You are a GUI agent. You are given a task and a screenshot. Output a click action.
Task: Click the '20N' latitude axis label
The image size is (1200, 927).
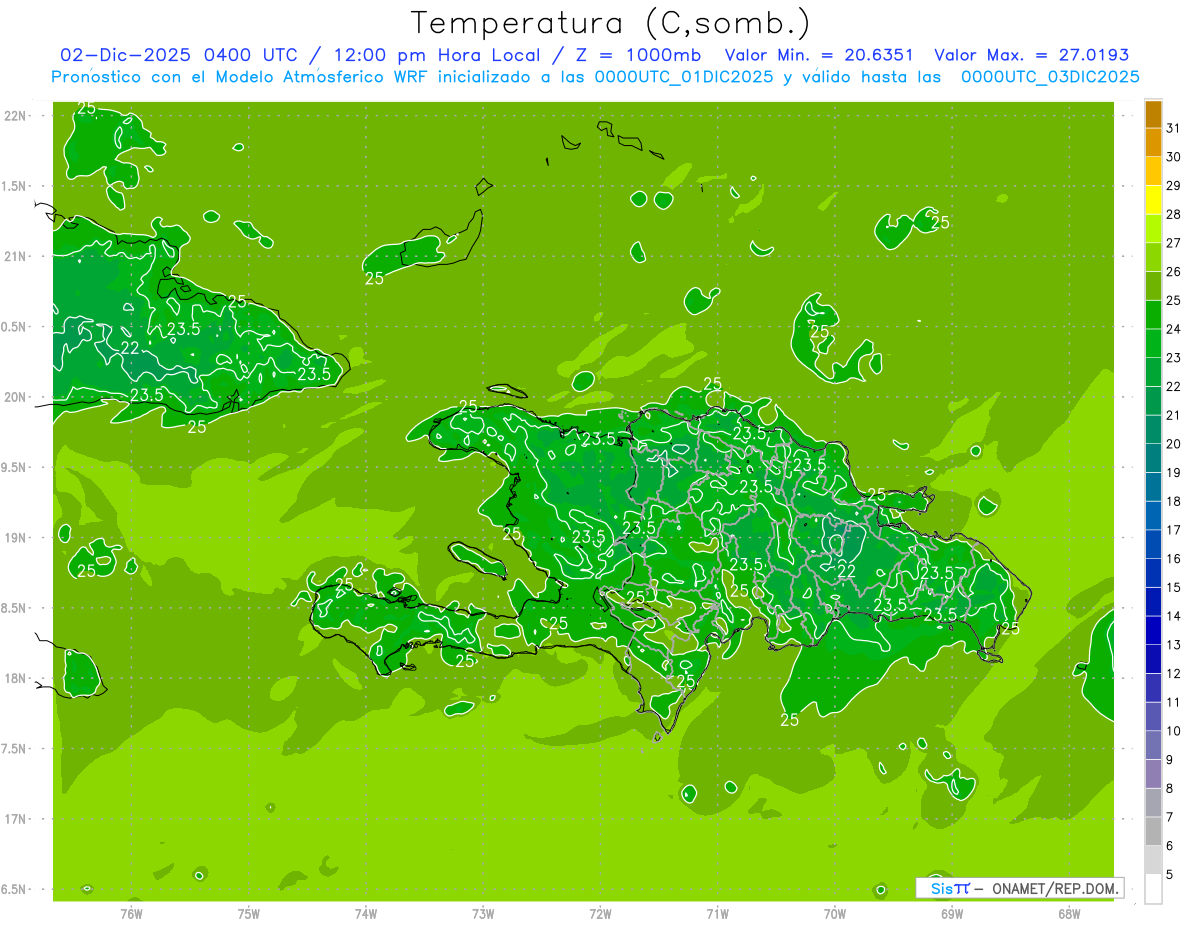pyautogui.click(x=16, y=397)
